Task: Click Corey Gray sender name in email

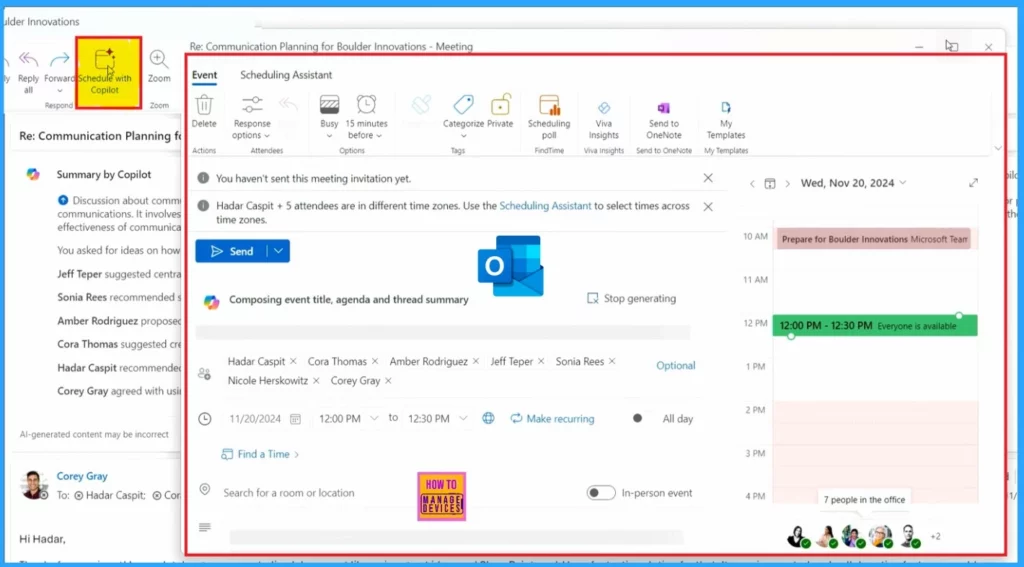Action: pos(82,476)
